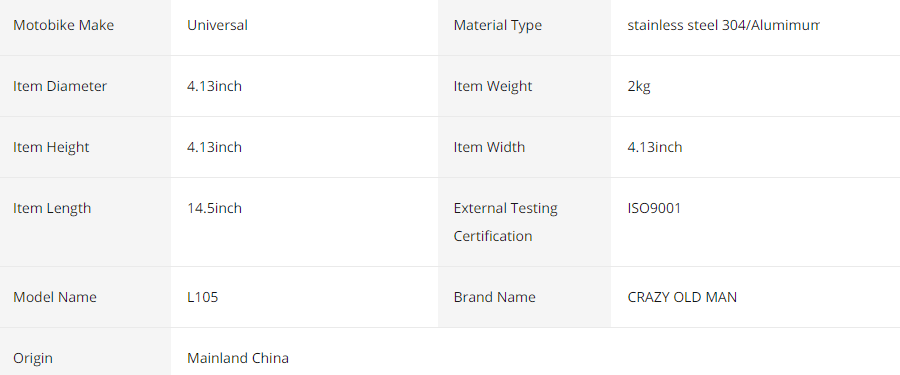Select the Item Width 4.13inch value

(654, 147)
